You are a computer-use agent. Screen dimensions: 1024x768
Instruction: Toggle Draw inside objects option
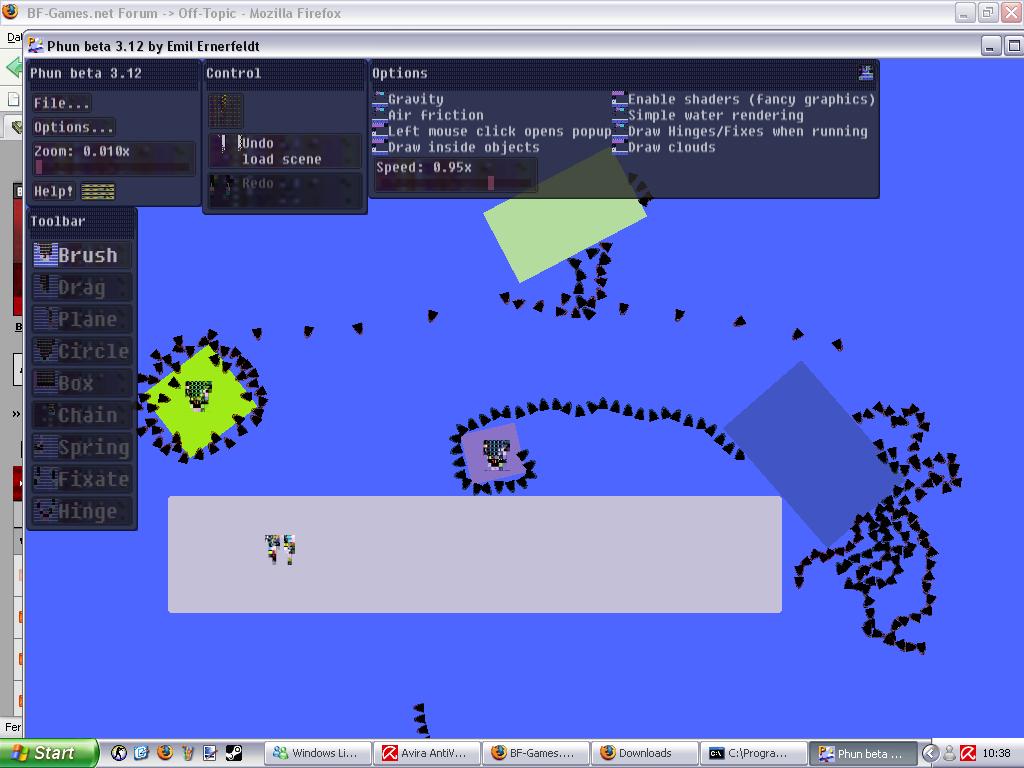[456, 147]
